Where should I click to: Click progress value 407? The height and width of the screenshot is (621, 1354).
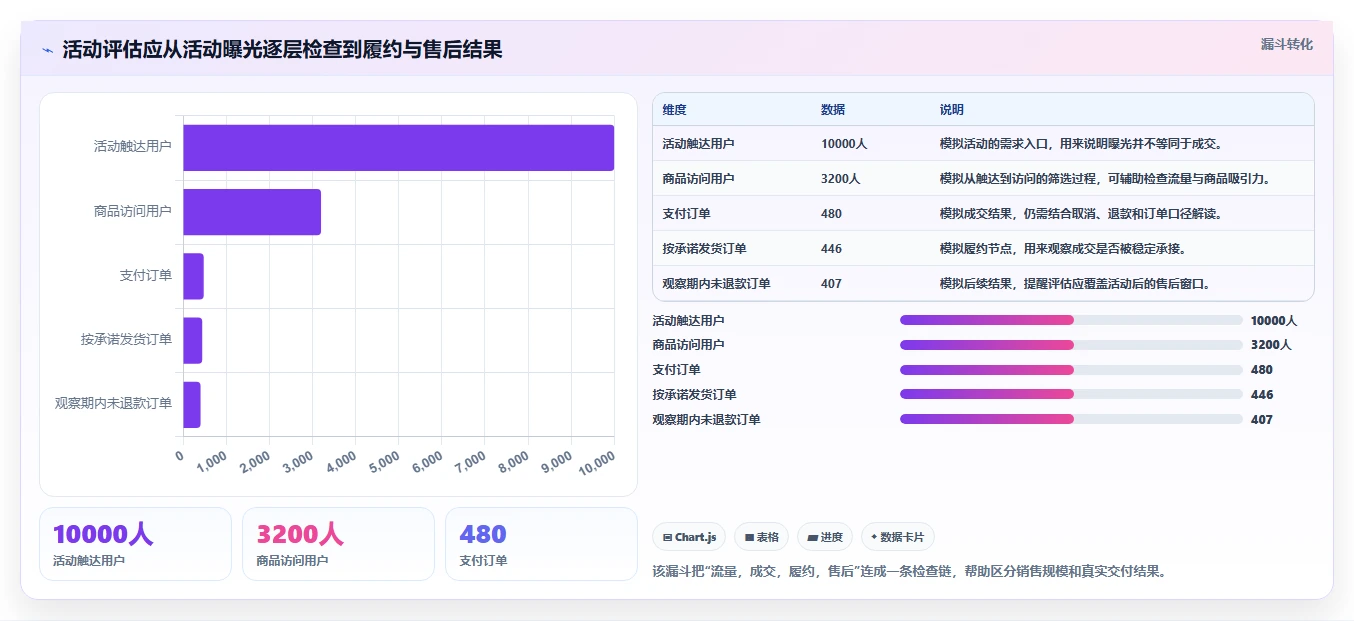point(1262,420)
